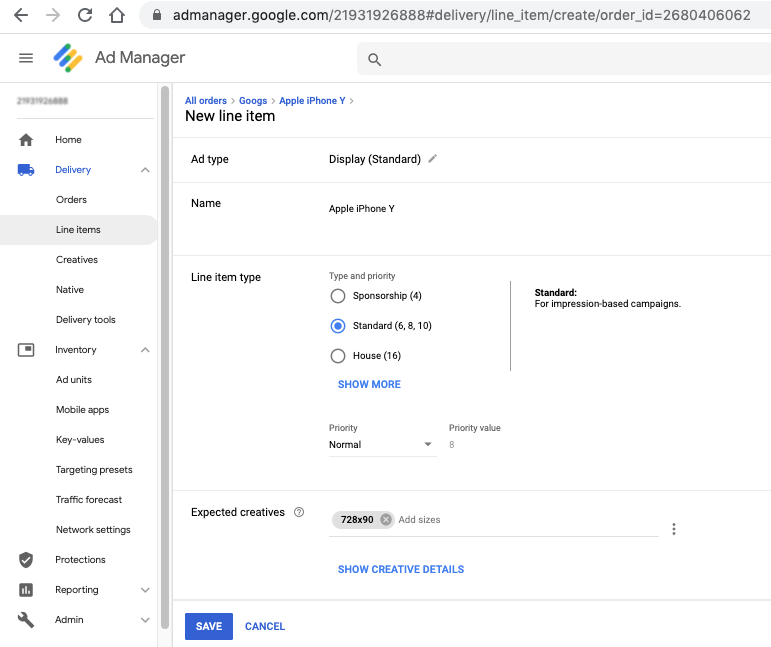Click the SAVE button

point(208,626)
